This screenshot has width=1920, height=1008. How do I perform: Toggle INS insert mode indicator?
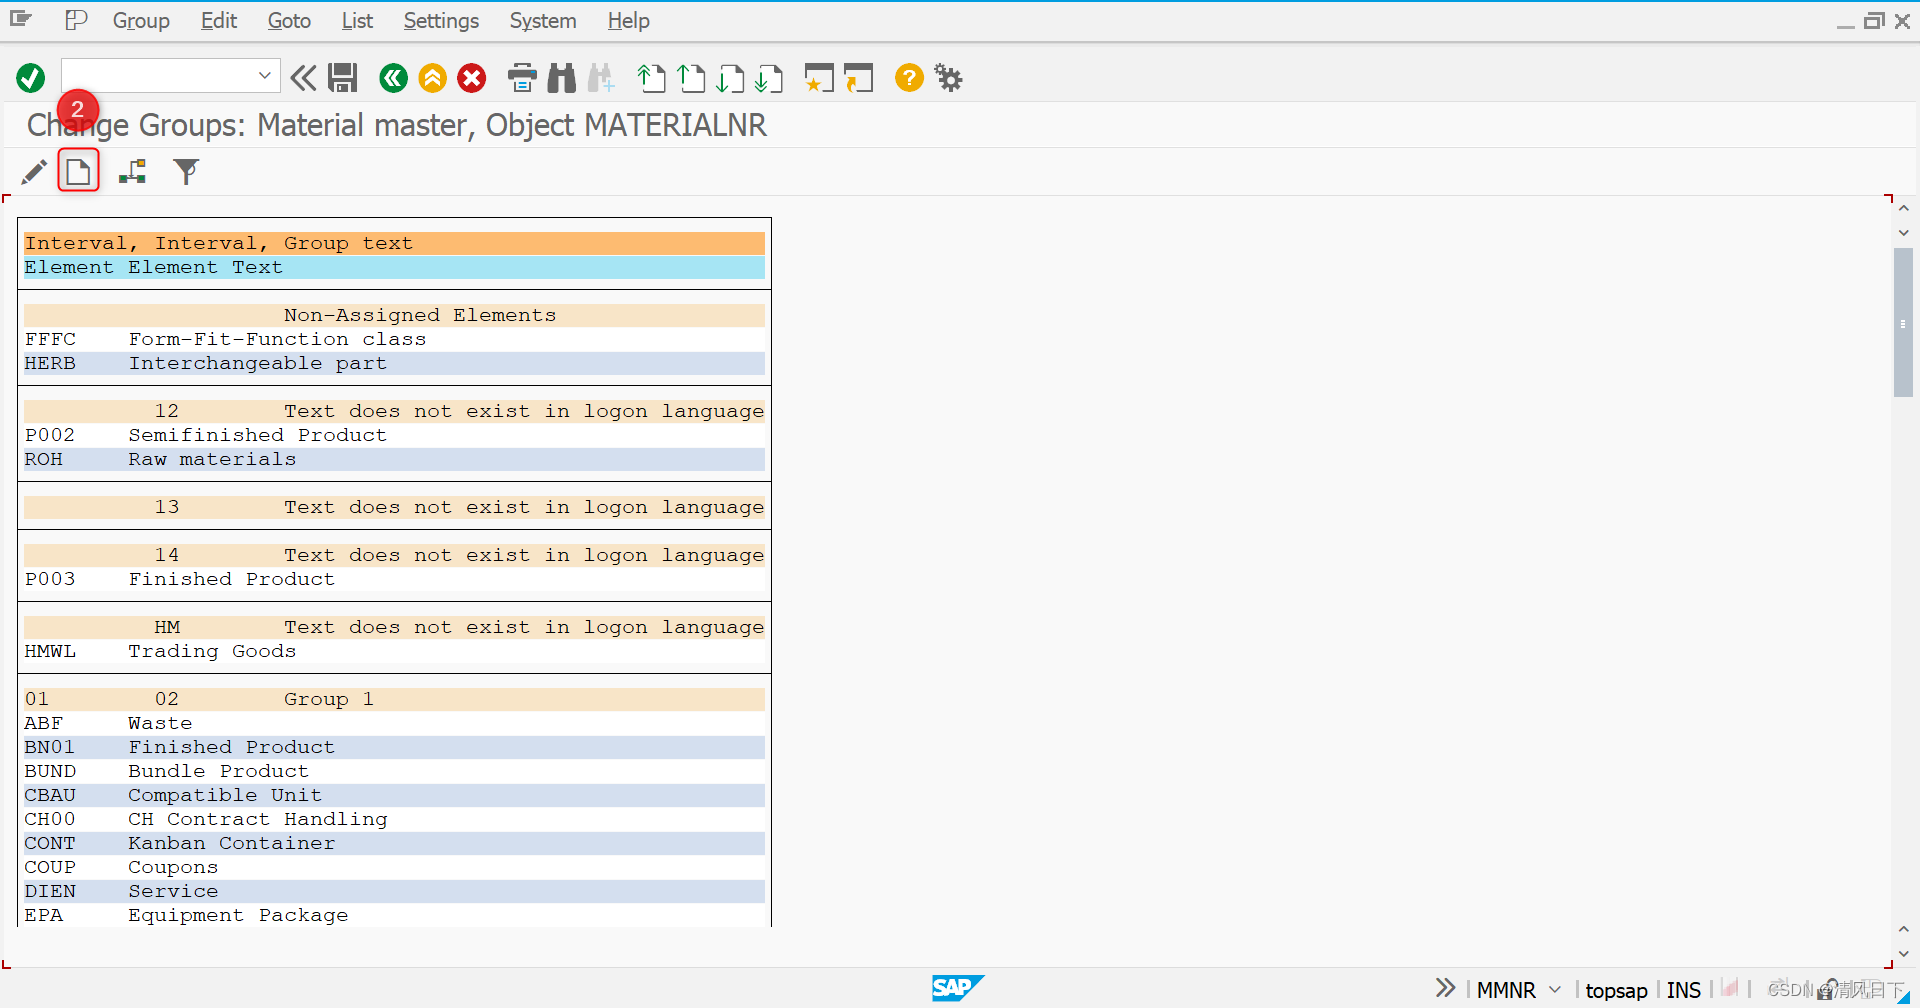(x=1684, y=990)
